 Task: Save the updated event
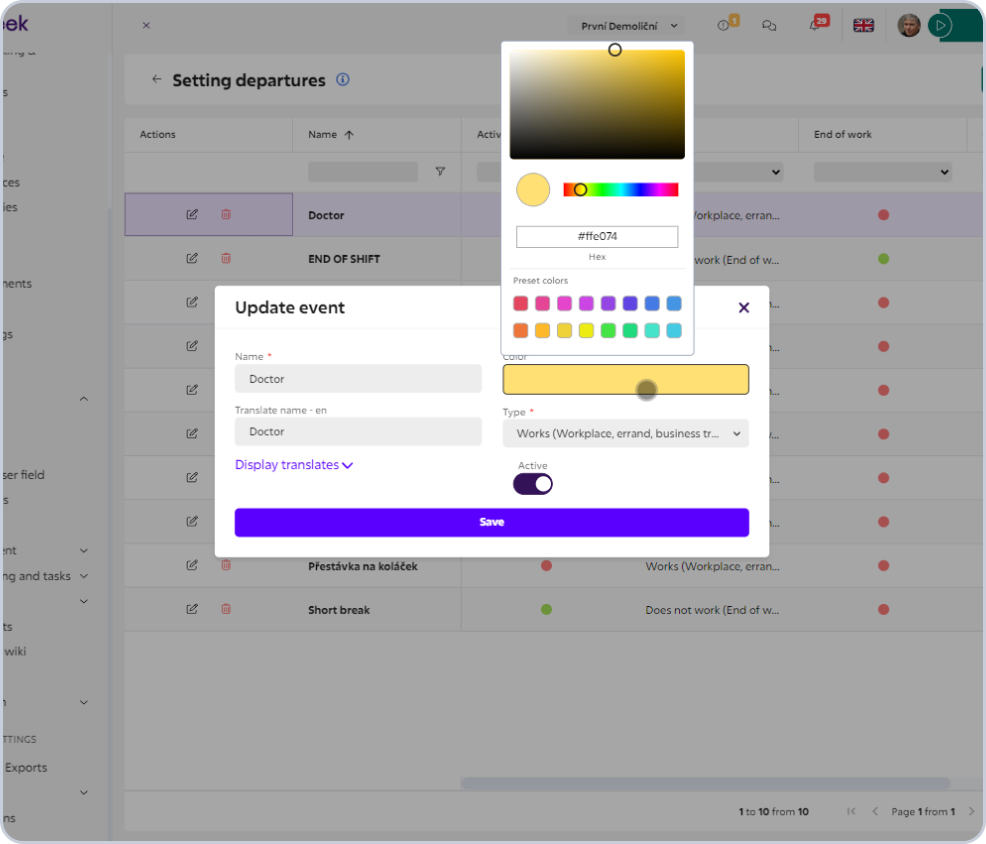tap(492, 523)
